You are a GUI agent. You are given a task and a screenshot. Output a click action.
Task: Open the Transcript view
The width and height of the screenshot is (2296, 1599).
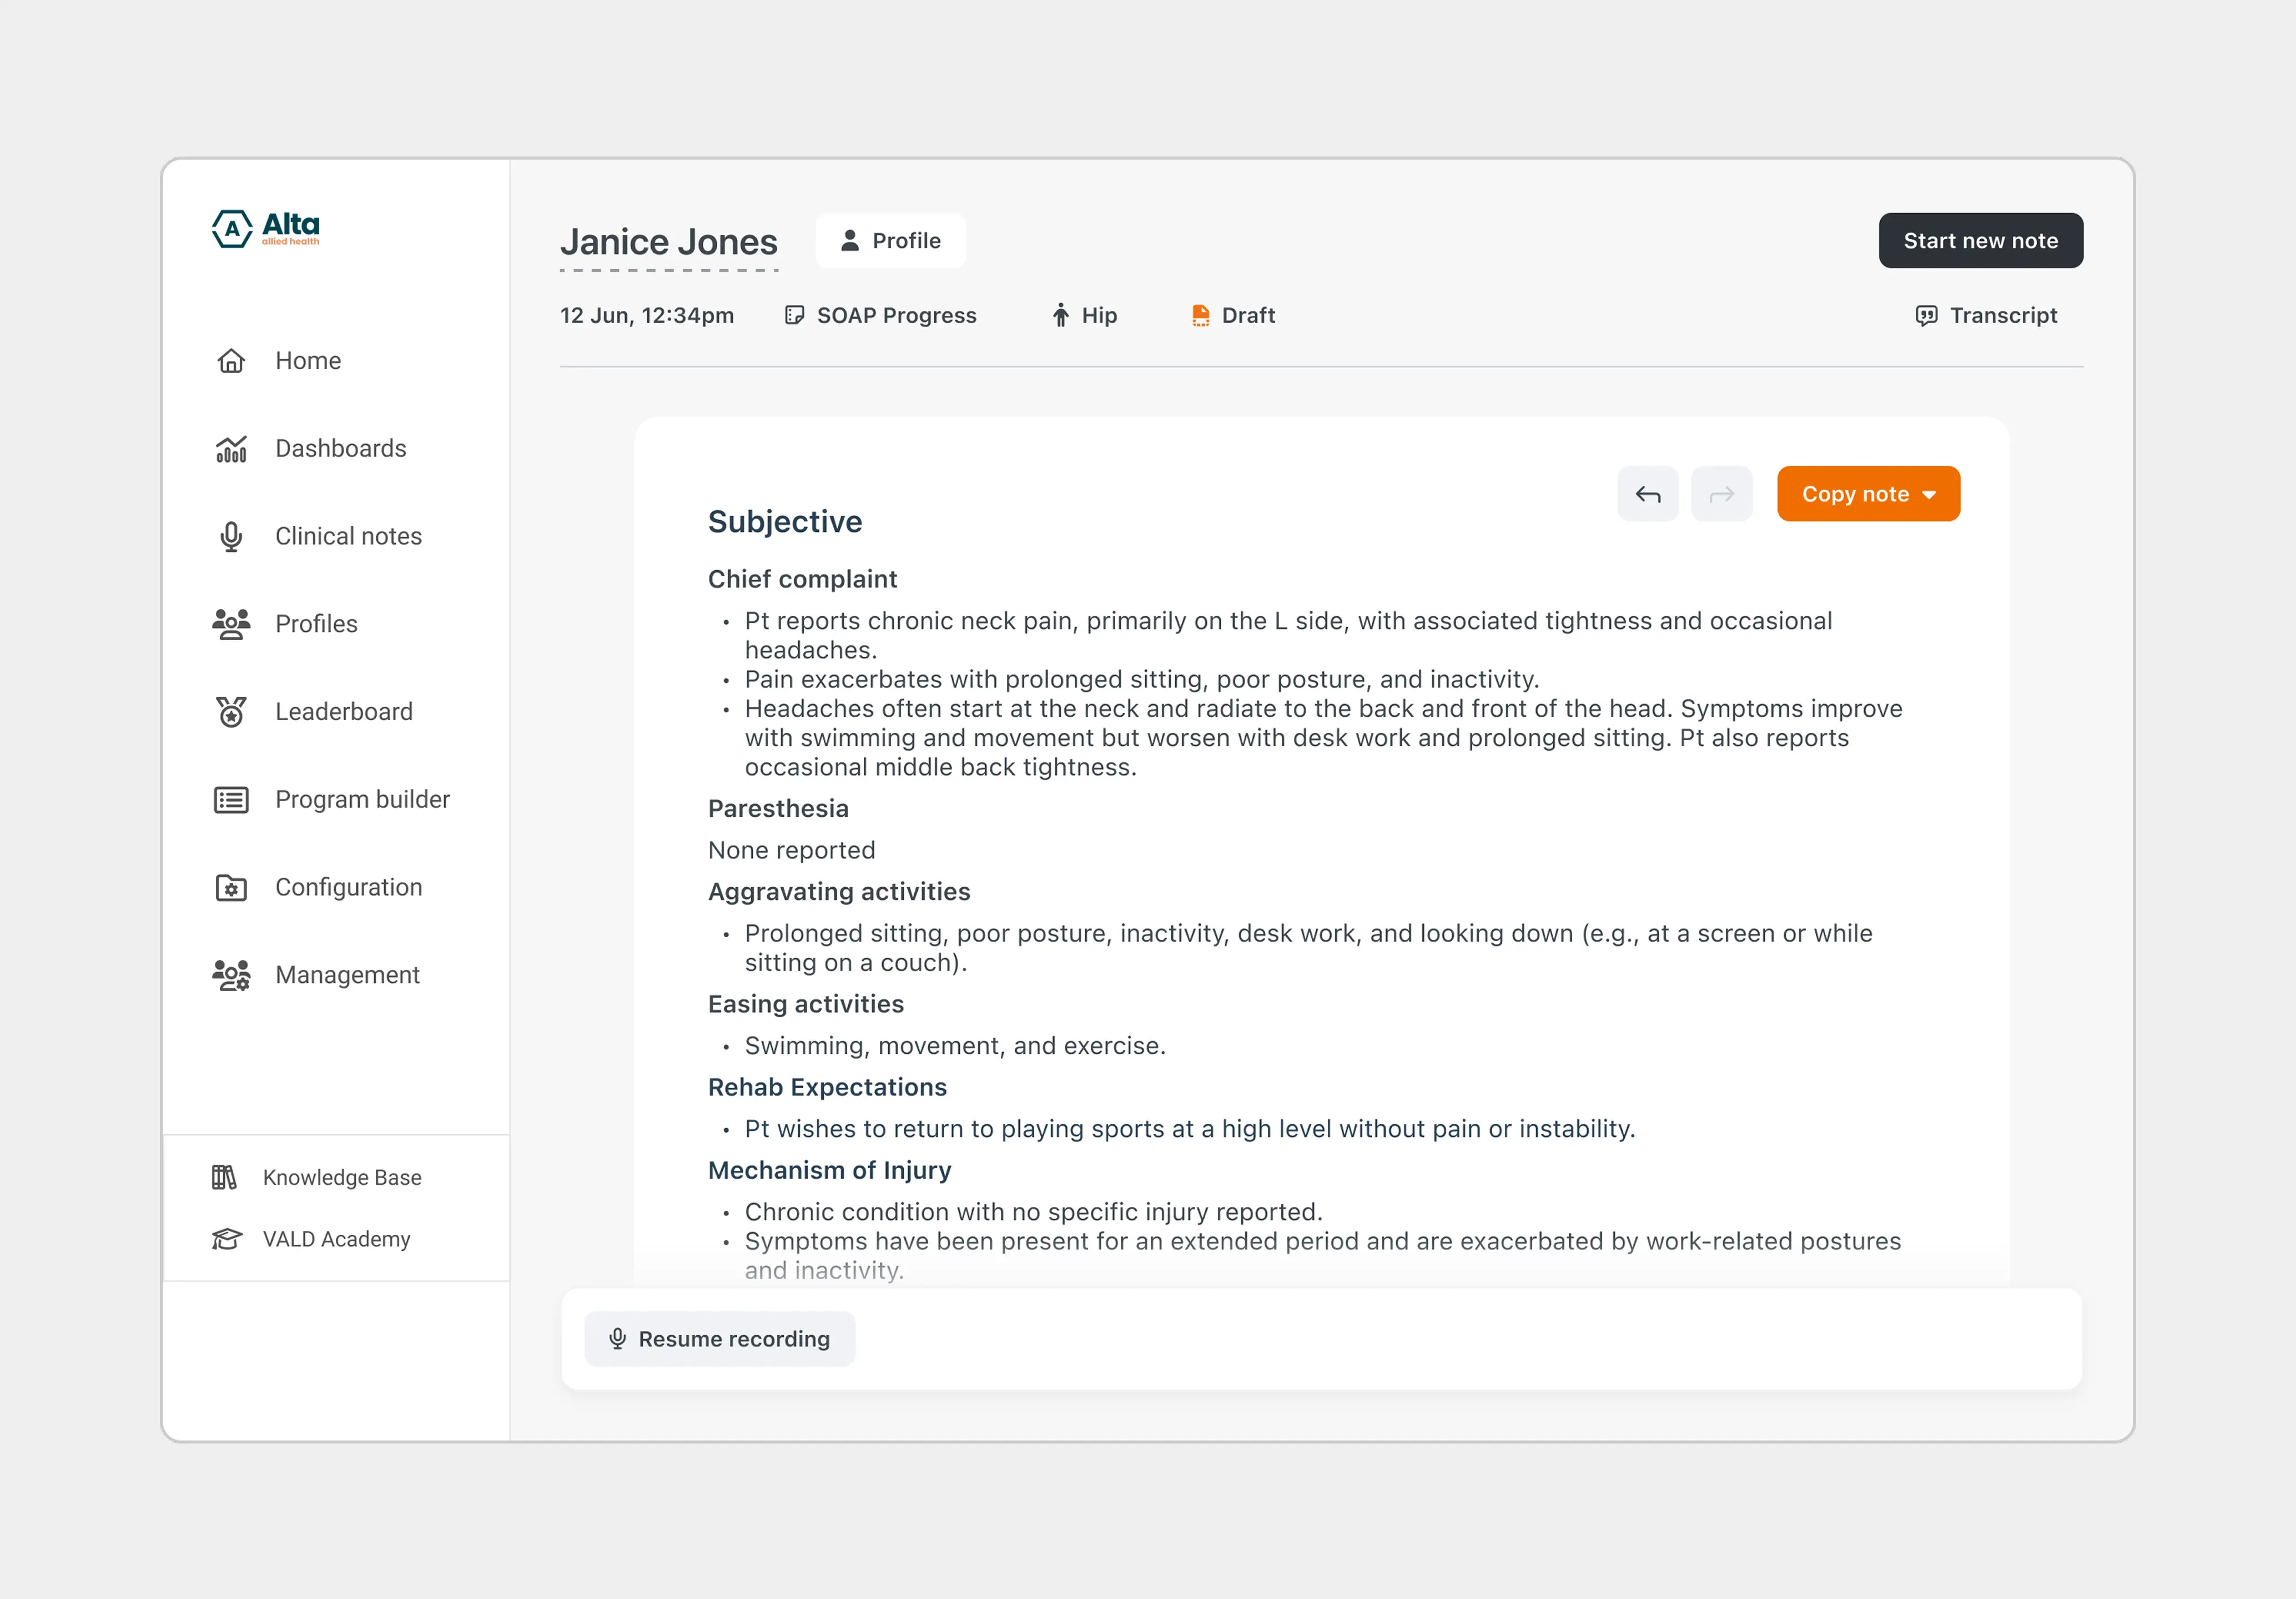[x=1986, y=315]
